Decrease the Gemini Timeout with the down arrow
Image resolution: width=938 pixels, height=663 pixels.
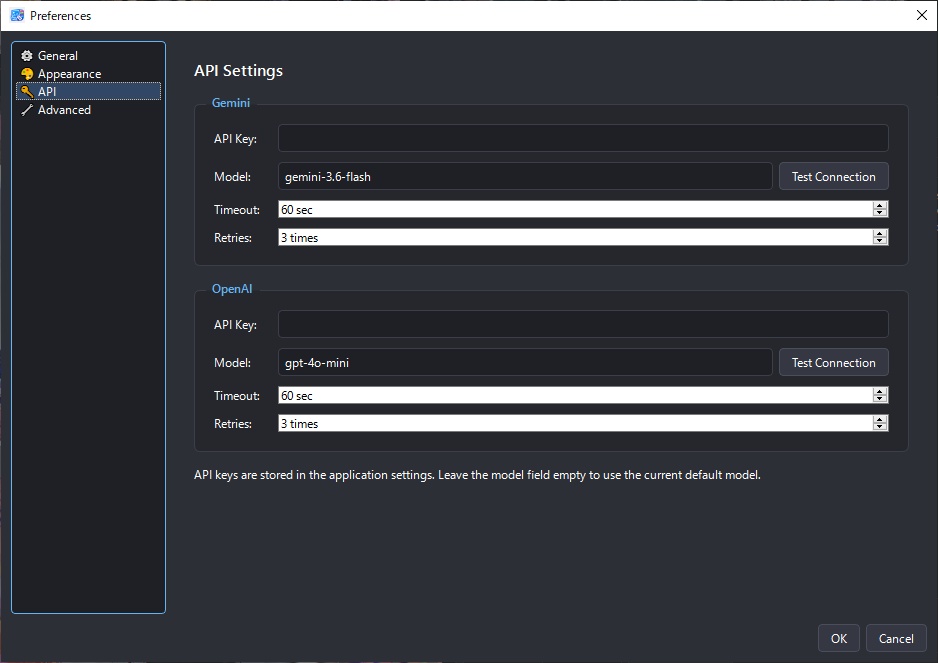[879, 213]
